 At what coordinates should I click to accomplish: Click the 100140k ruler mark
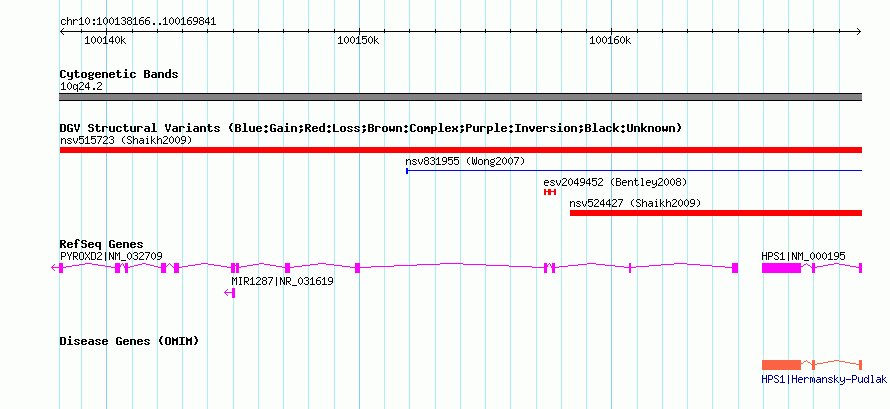(105, 41)
